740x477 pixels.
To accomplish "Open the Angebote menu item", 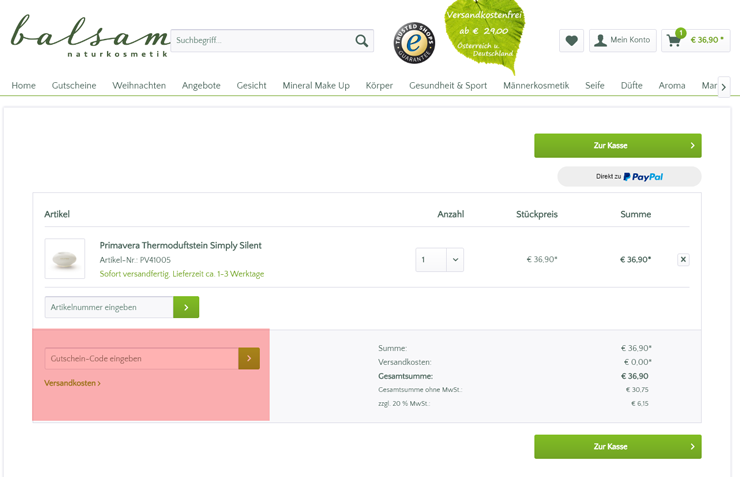I will [201, 85].
